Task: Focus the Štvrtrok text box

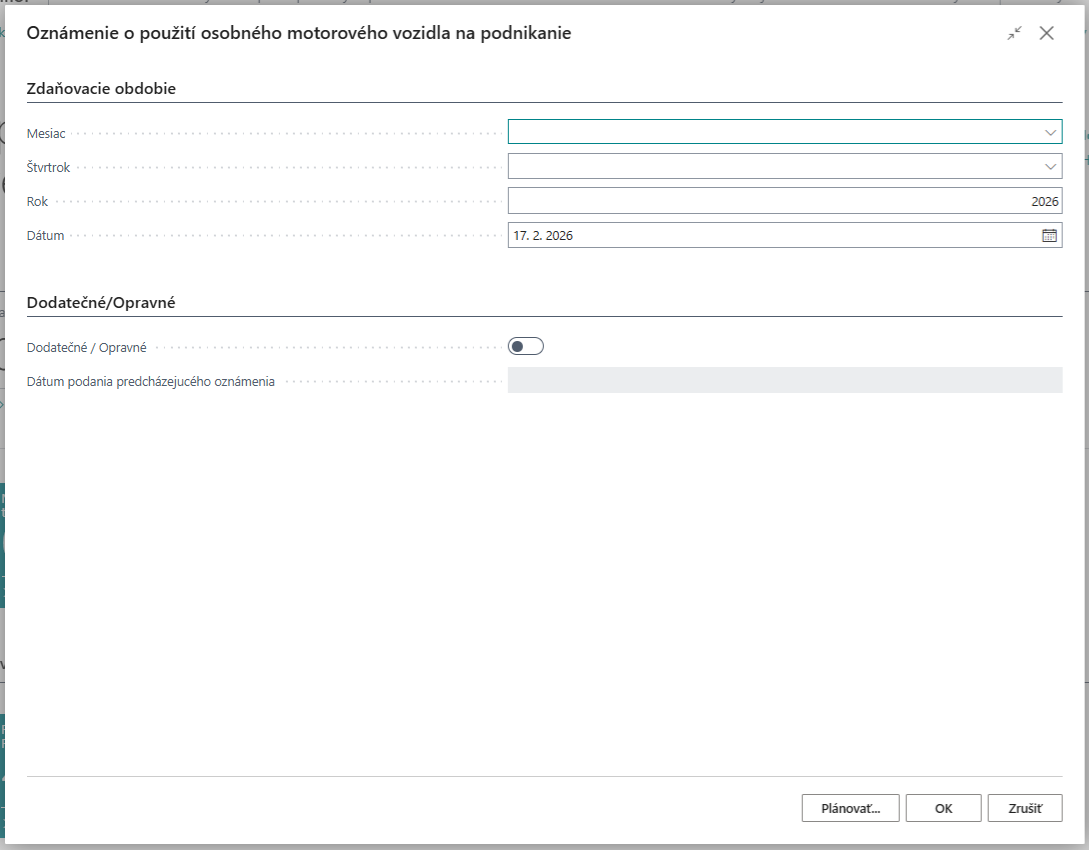Action: [x=772, y=166]
